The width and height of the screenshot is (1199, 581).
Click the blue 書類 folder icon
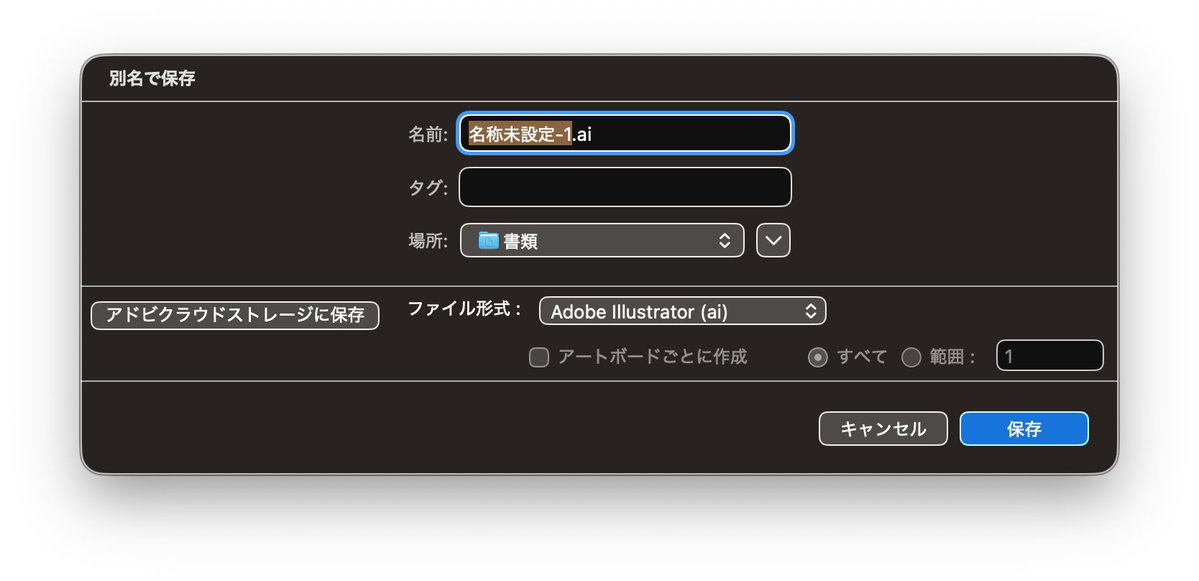[x=489, y=241]
